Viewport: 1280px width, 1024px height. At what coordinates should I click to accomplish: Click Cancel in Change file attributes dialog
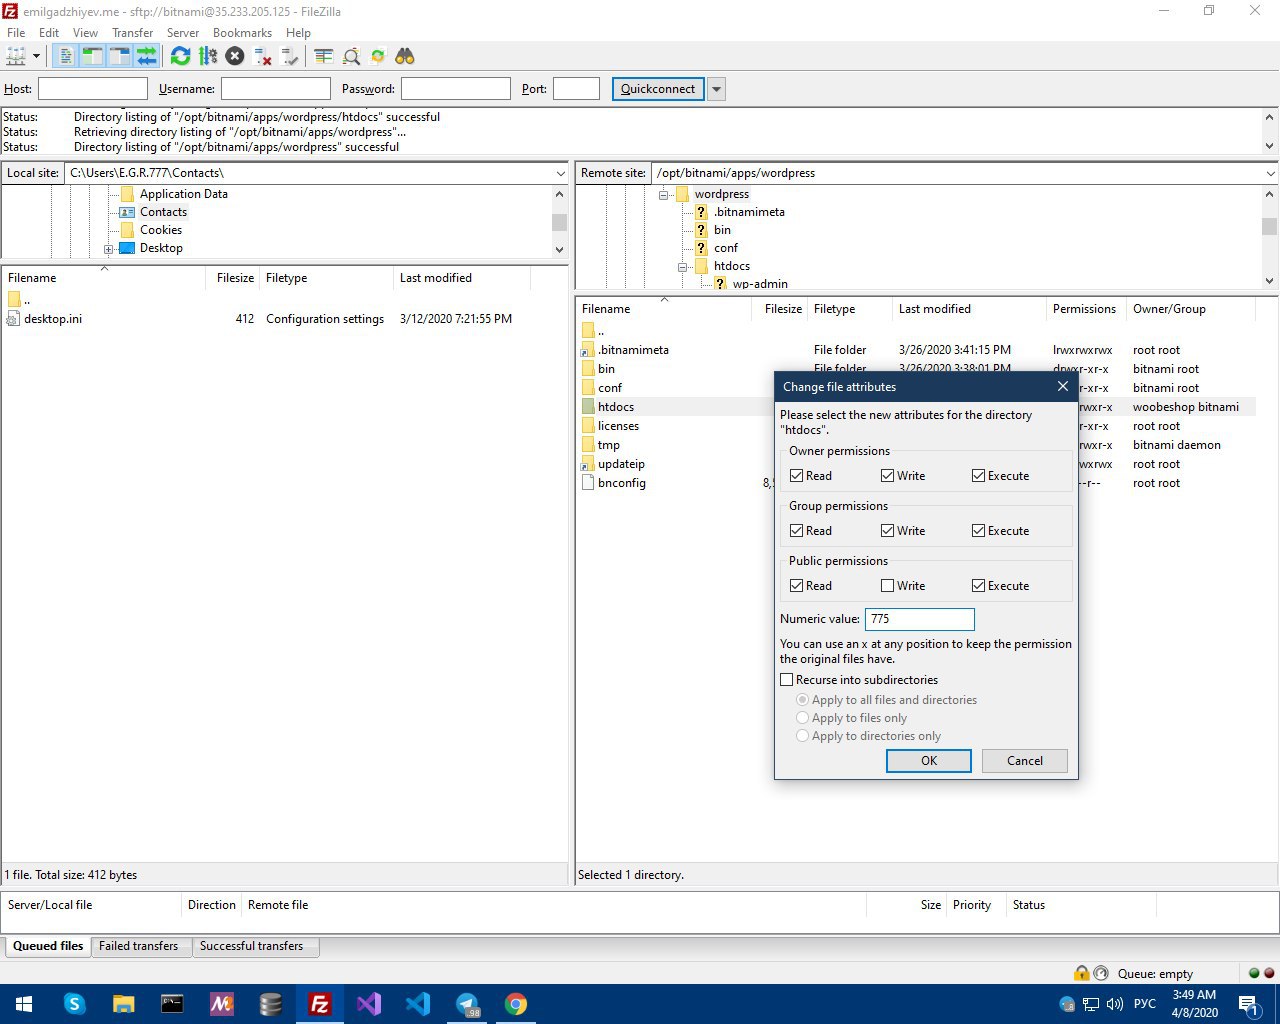1025,761
